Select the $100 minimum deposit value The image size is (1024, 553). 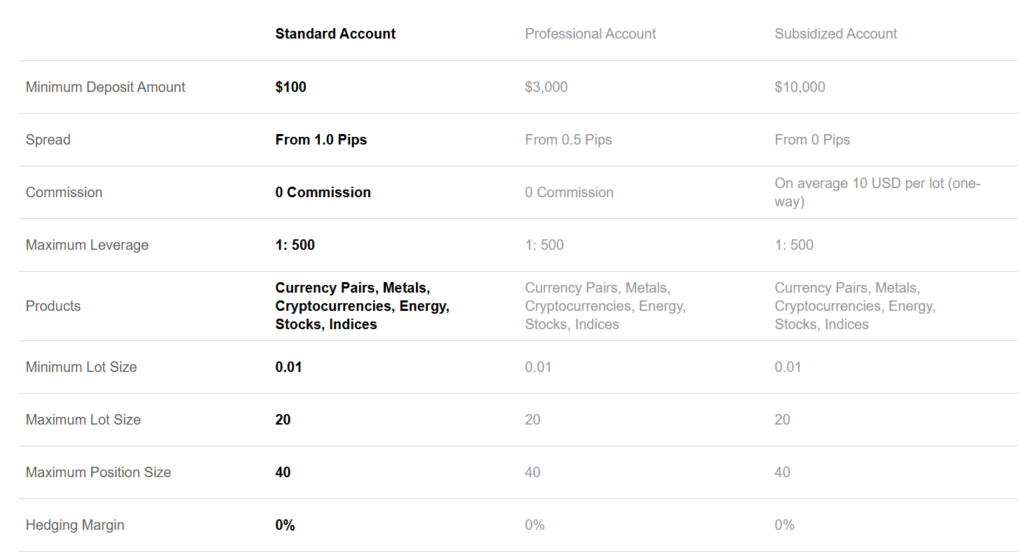pos(291,87)
